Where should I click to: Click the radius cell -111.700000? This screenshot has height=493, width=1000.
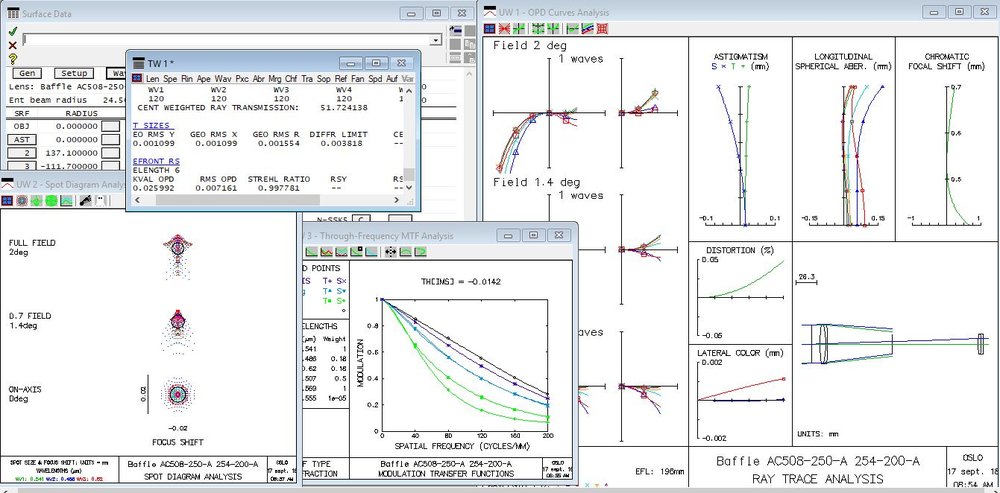pyautogui.click(x=72, y=166)
